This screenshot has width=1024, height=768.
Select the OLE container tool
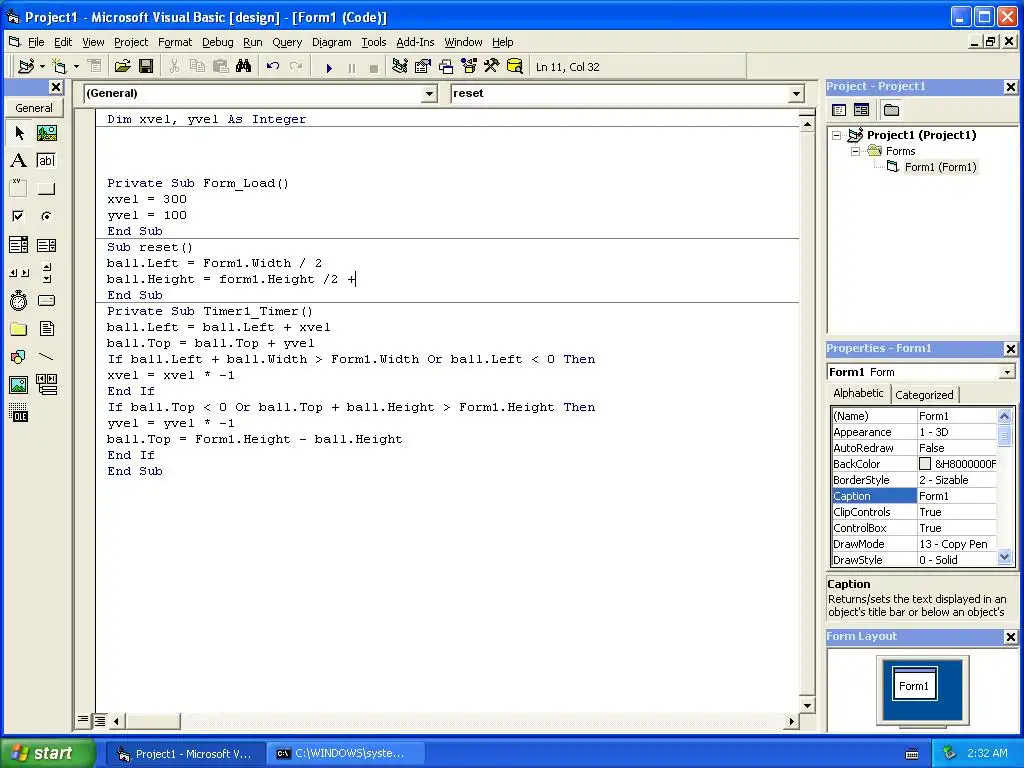click(19, 413)
